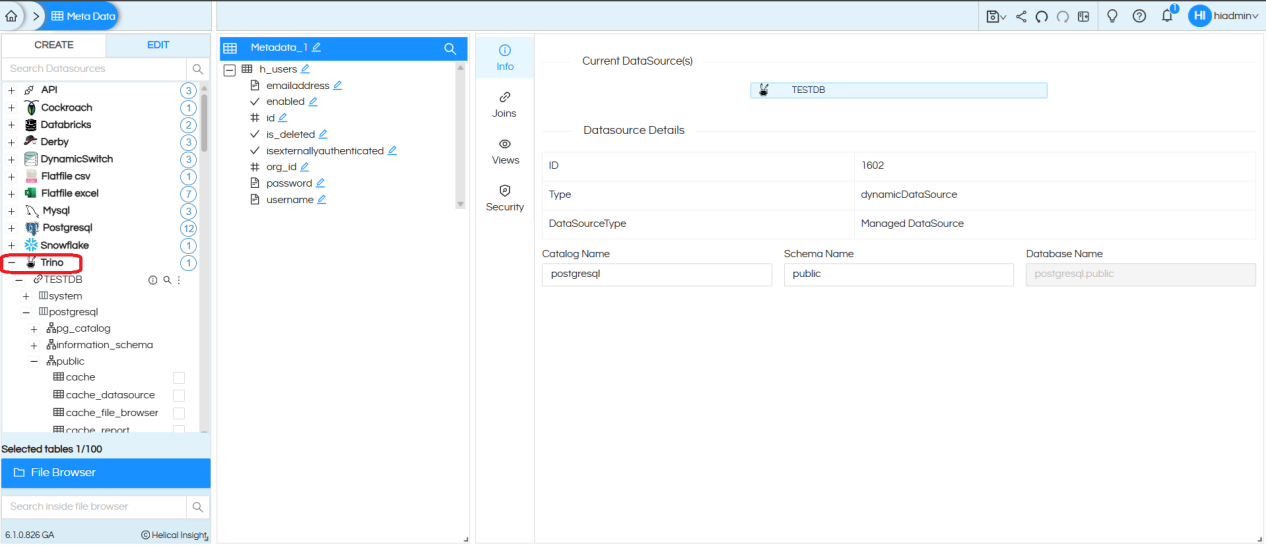Click the search icon in Metadata_1 header
1266x546 pixels.
[450, 48]
